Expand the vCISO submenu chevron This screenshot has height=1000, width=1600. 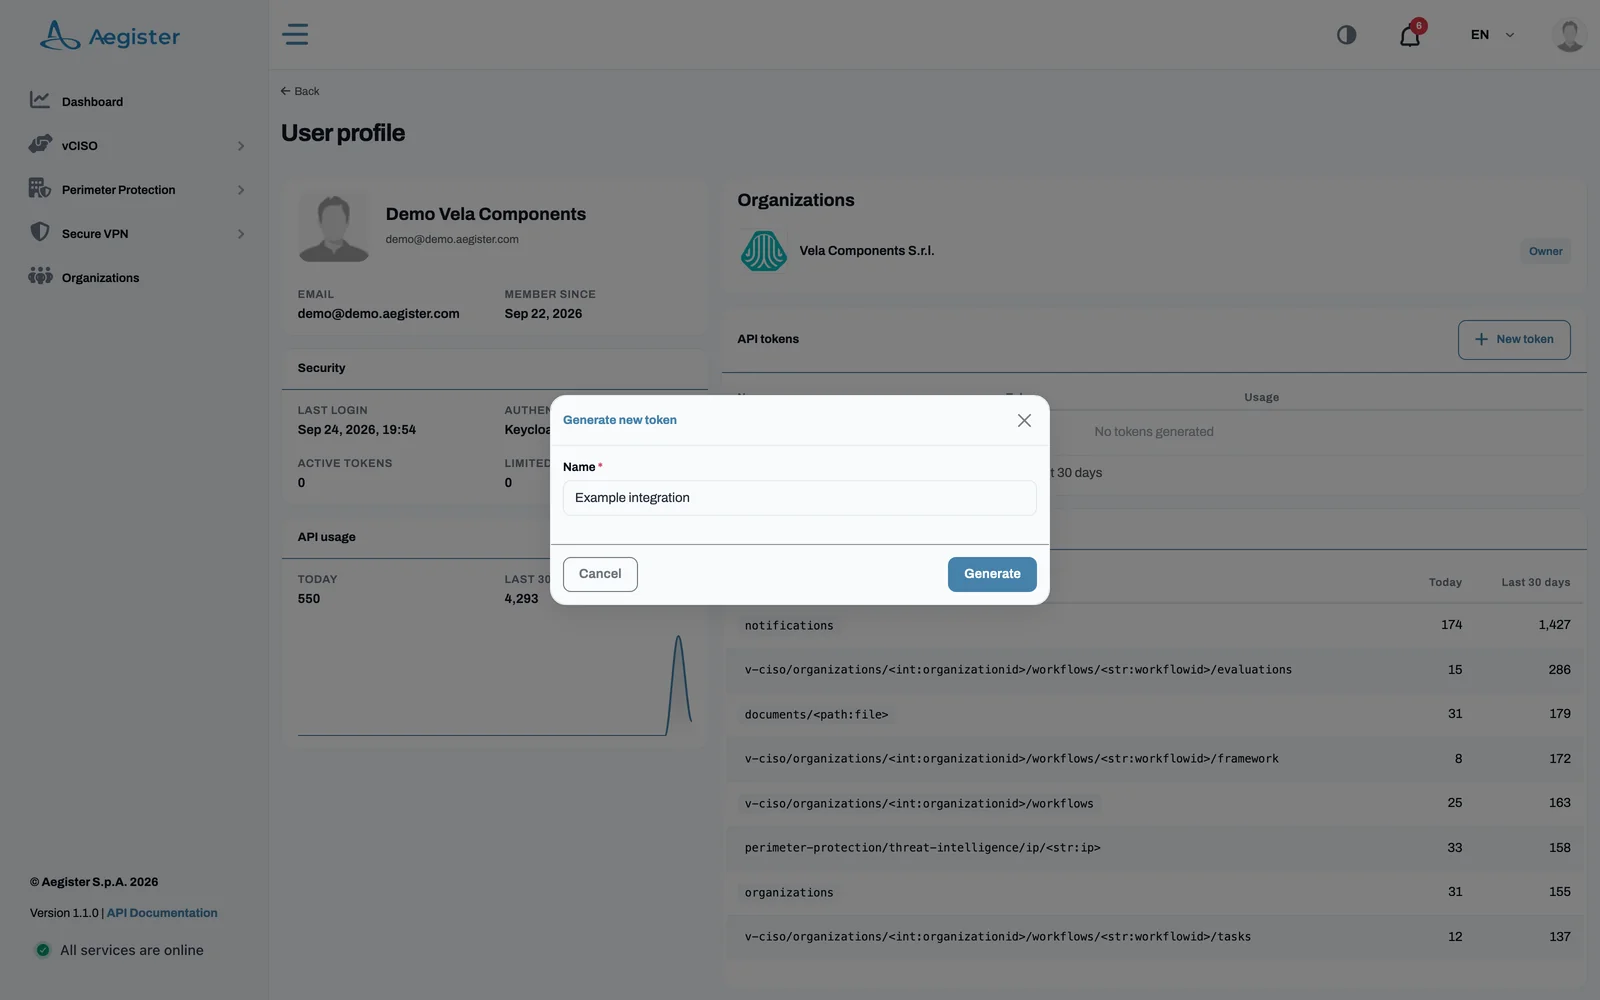tap(241, 146)
